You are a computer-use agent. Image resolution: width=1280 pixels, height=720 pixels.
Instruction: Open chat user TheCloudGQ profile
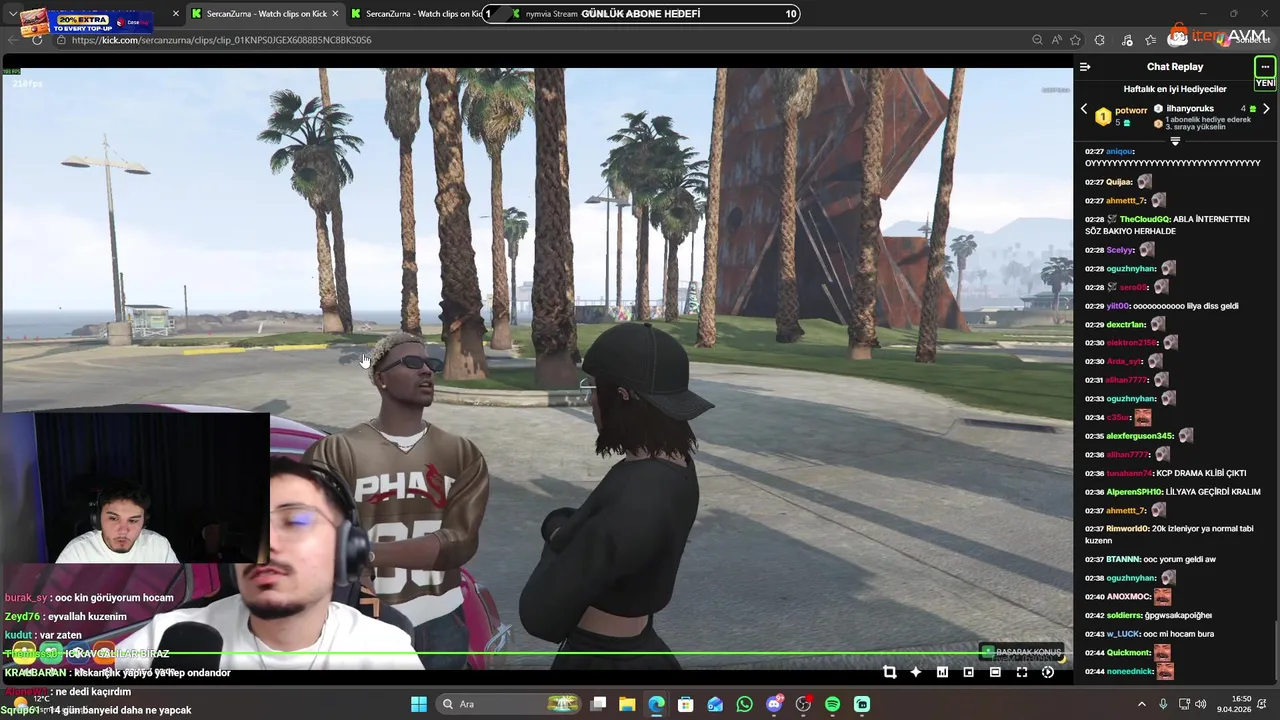1145,219
